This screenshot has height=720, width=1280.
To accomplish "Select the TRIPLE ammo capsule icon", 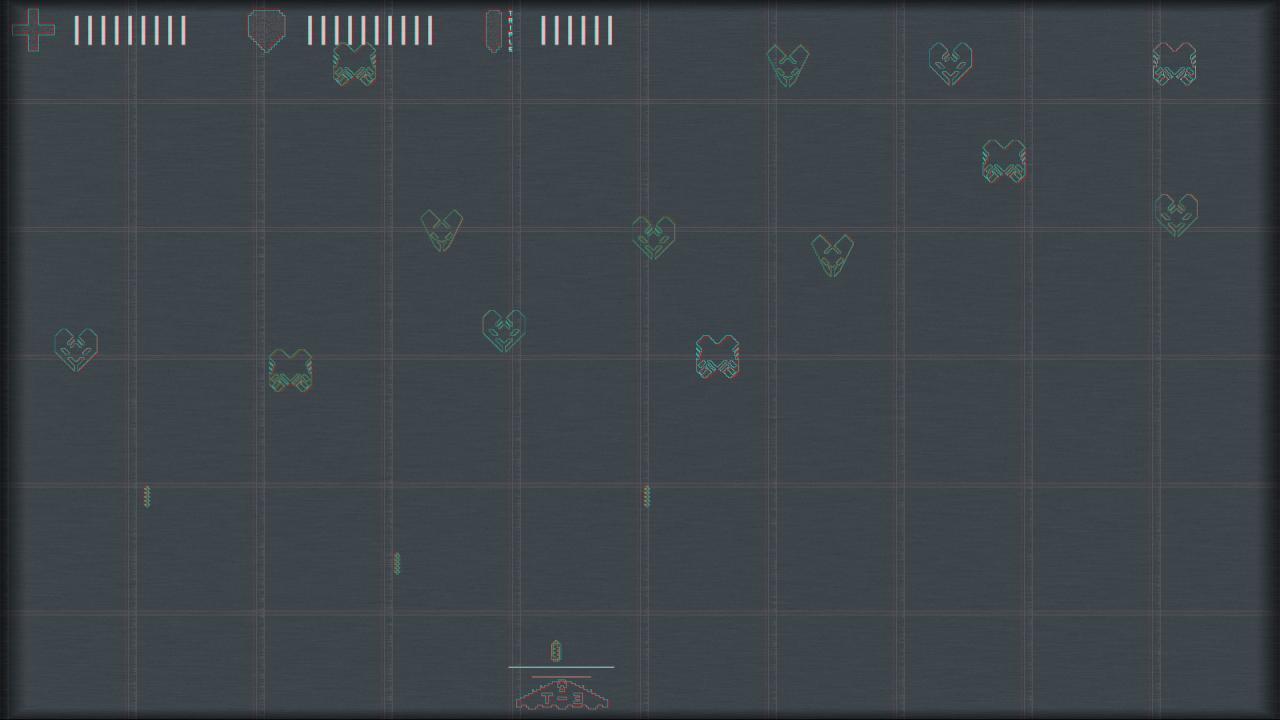I will tap(493, 30).
